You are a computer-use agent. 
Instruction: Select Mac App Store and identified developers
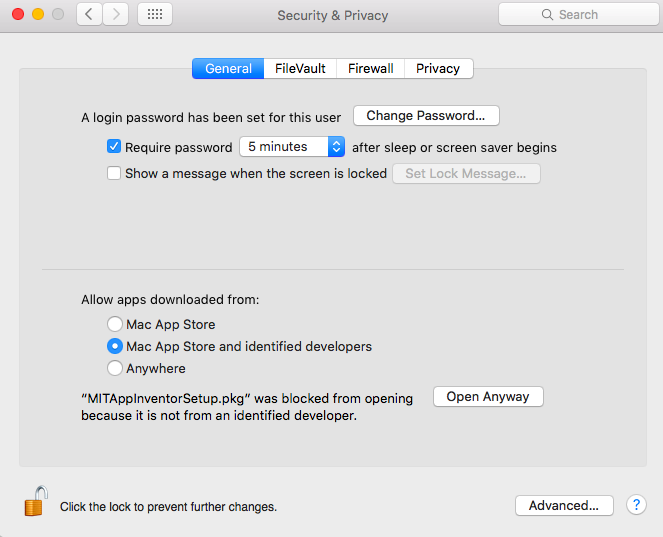tap(115, 346)
